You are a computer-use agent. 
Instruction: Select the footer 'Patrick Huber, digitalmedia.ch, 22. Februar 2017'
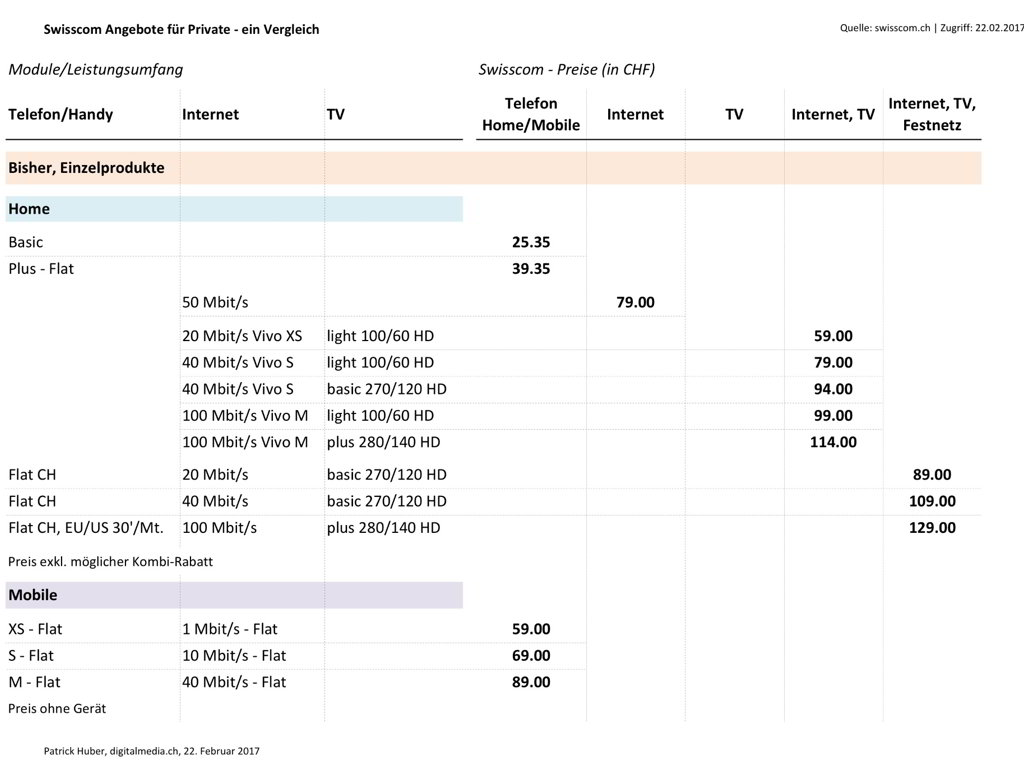point(152,751)
